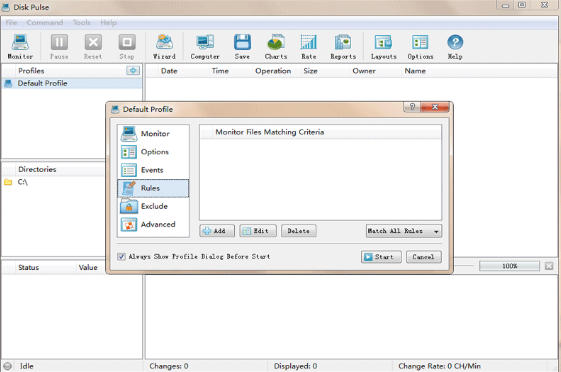
Task: Open the Wizard tool
Action: coord(164,46)
